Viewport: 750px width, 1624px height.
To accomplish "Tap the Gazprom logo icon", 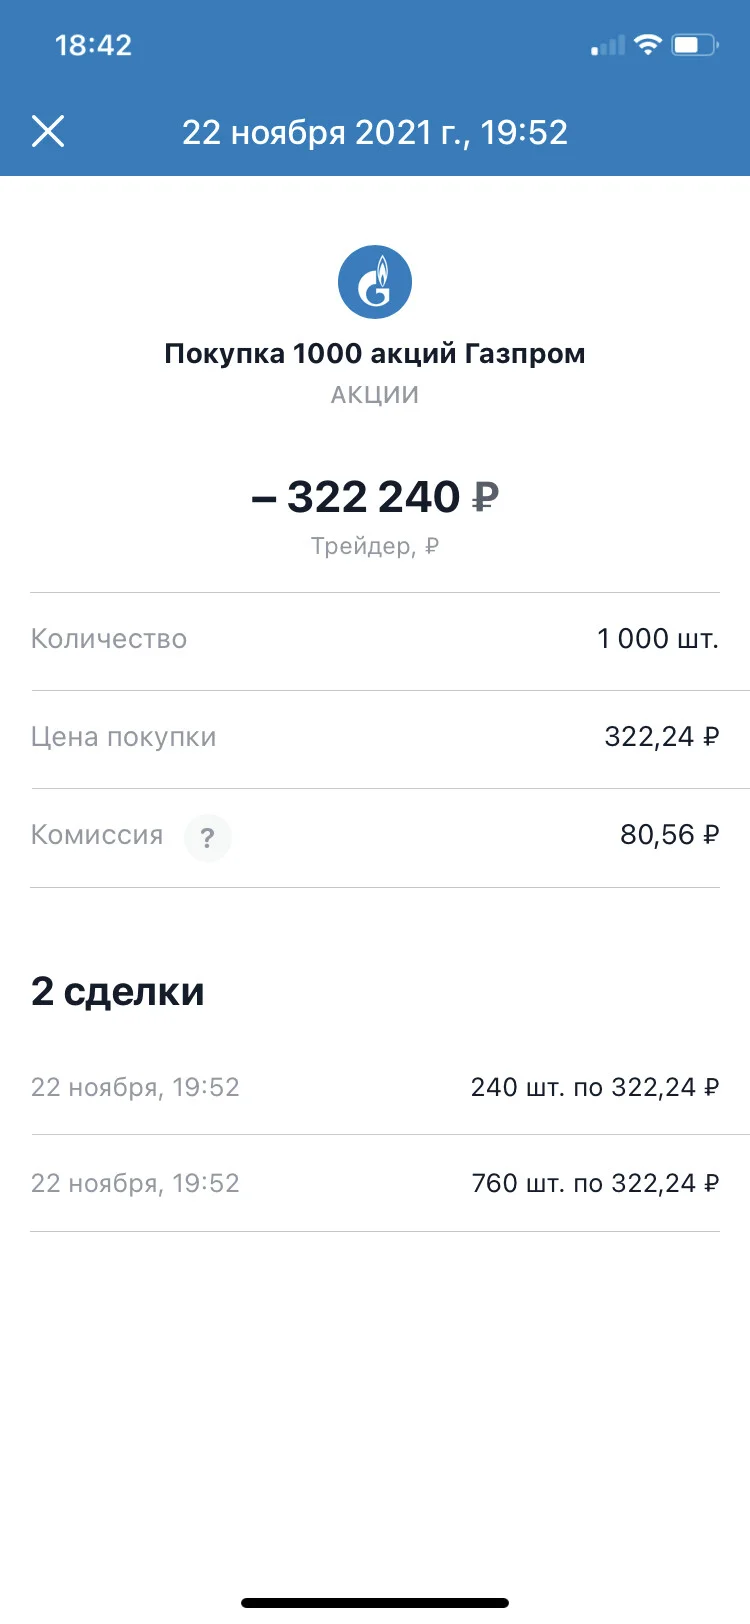I will click(x=375, y=281).
